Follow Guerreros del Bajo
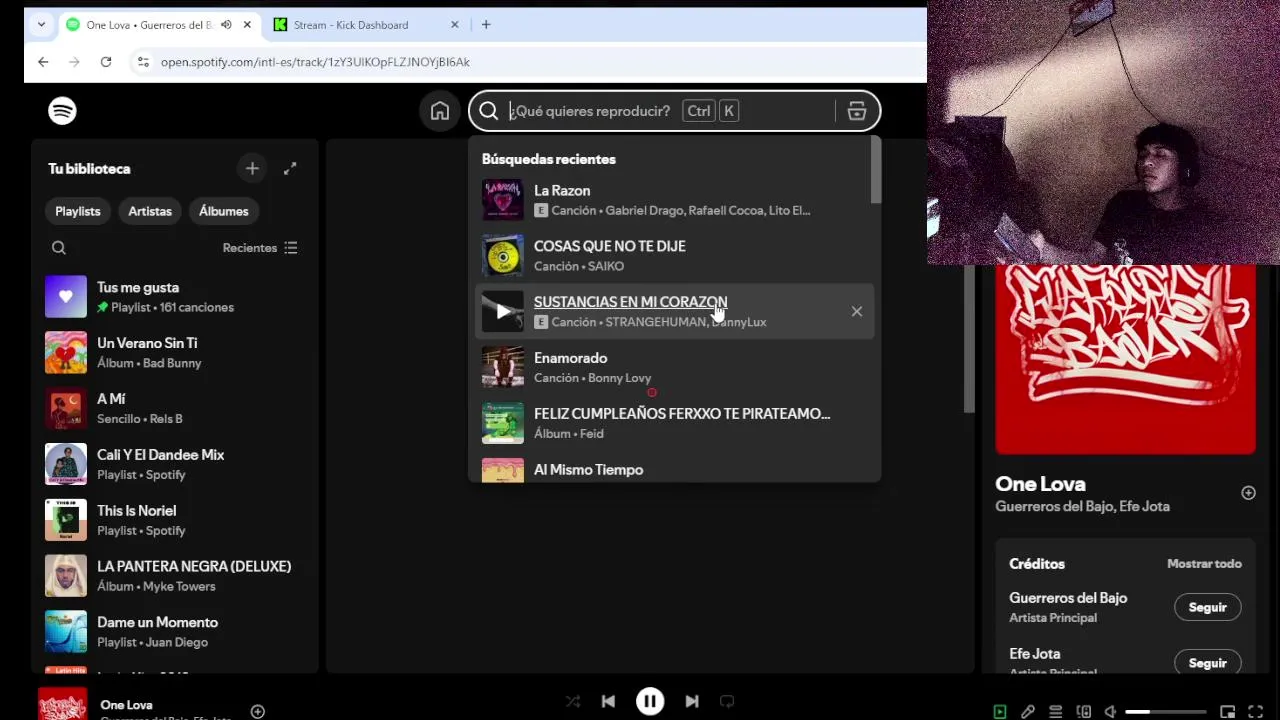 (x=1207, y=607)
